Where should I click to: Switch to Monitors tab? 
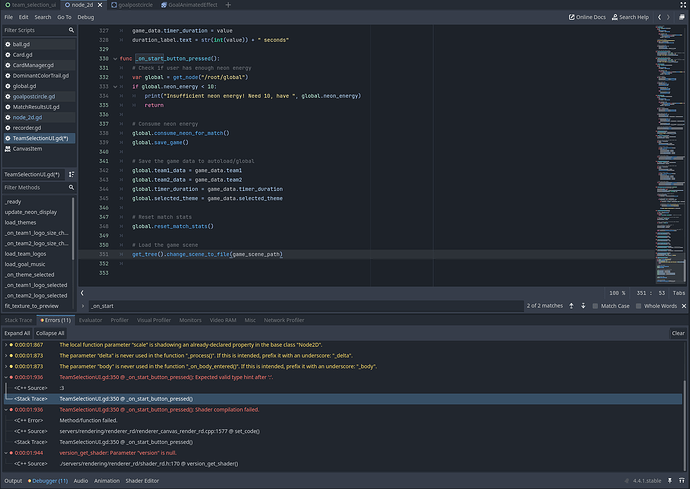(190, 320)
